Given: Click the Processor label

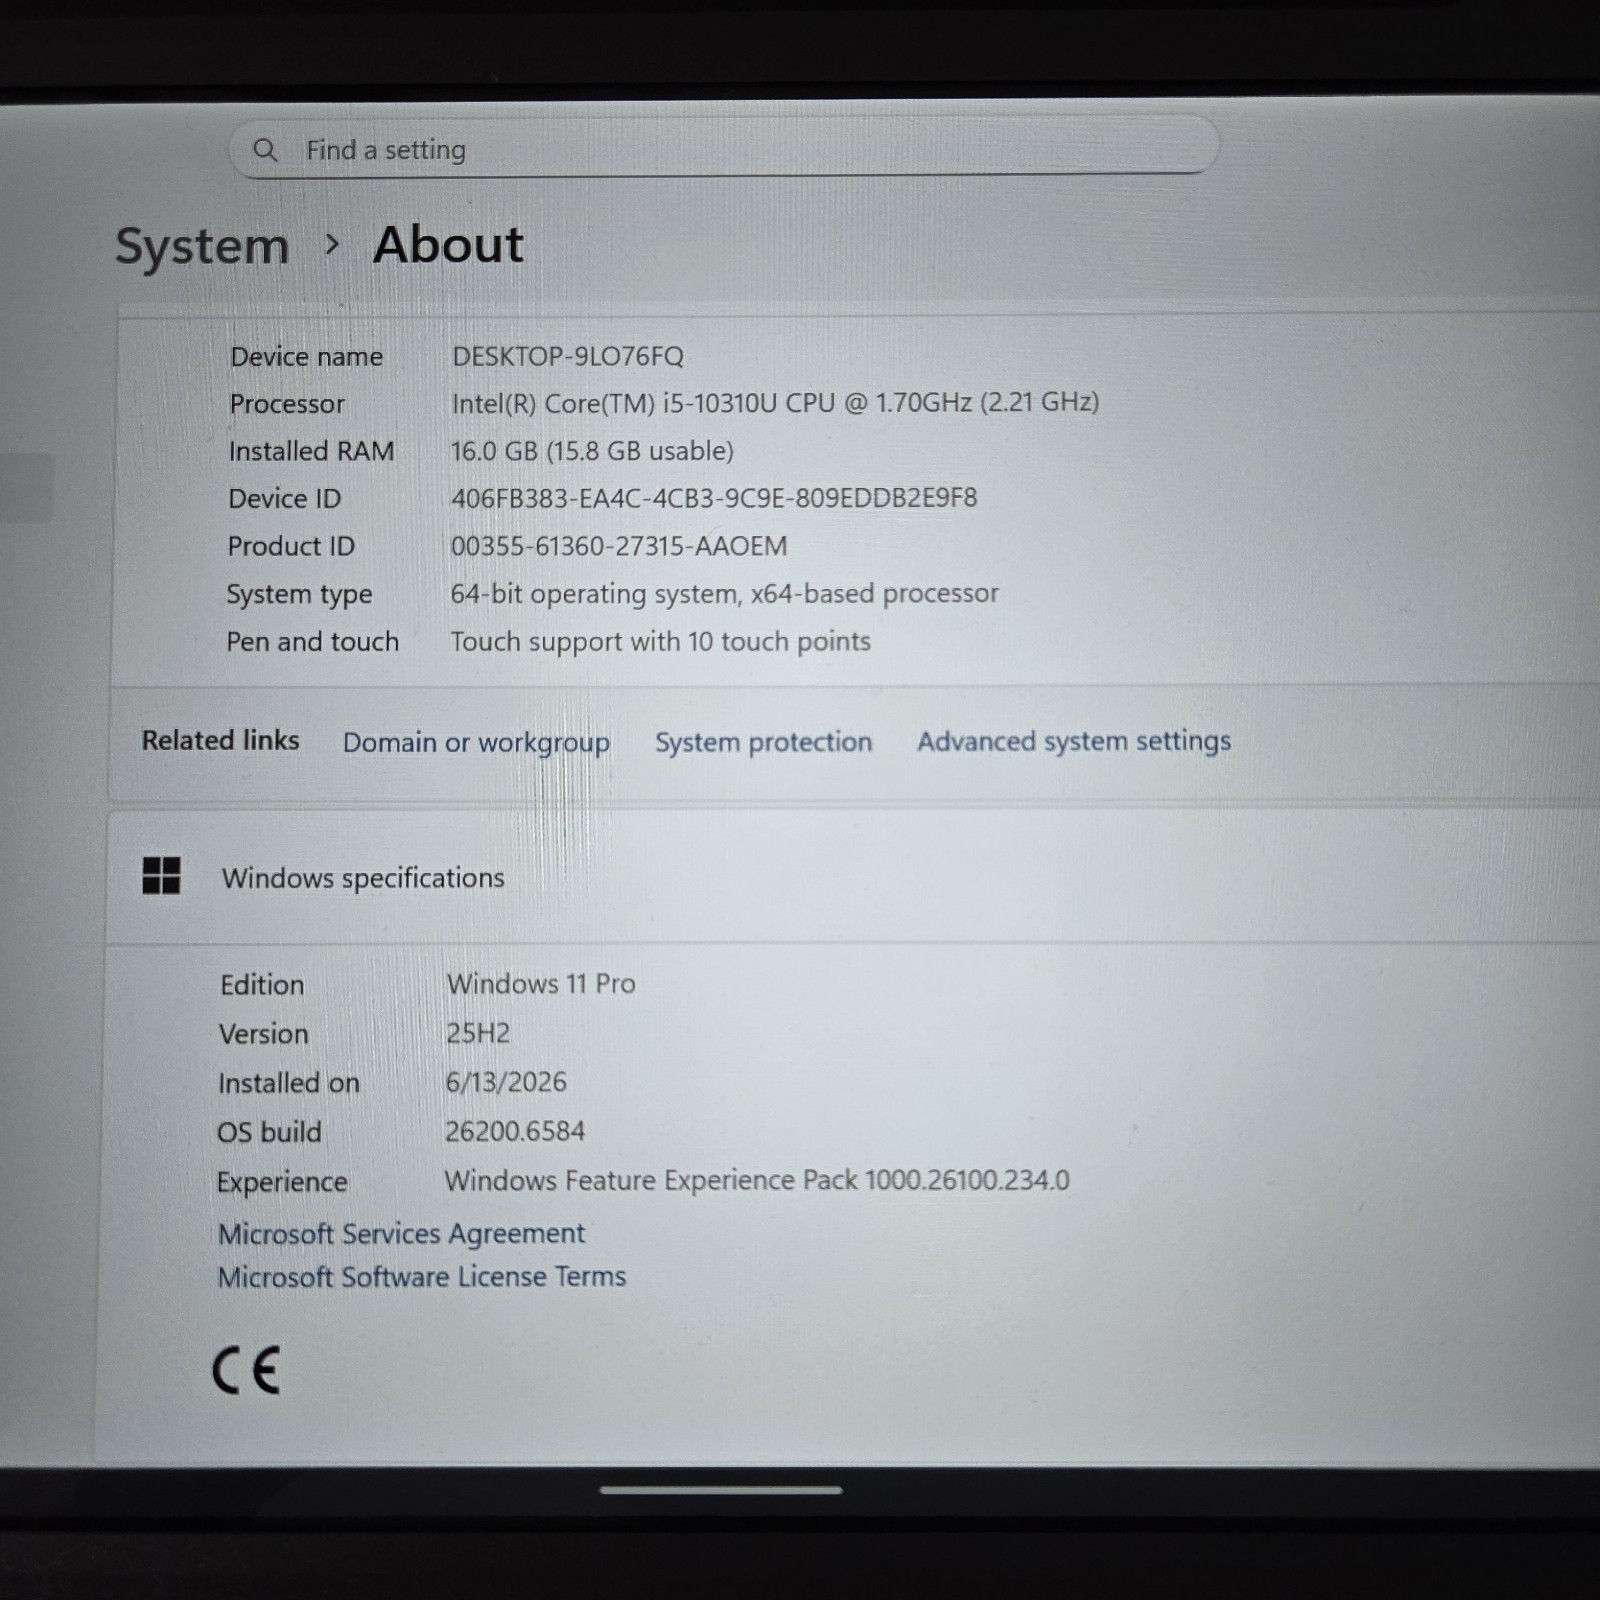Looking at the screenshot, I should click(287, 404).
